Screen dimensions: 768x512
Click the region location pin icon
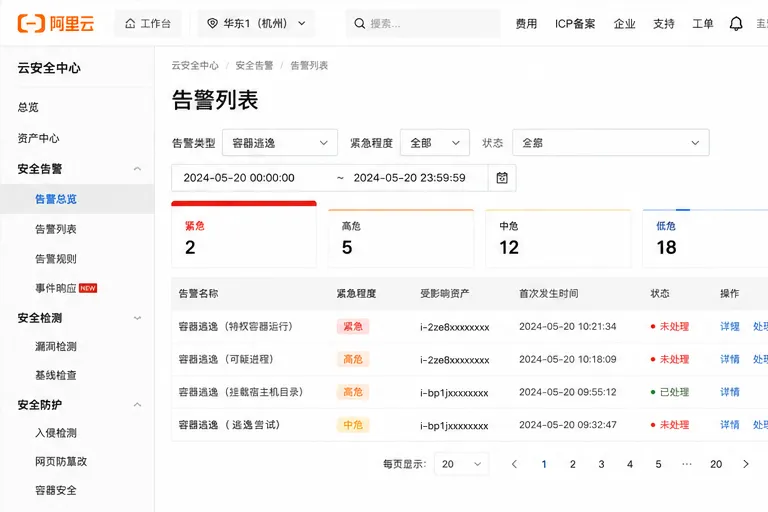pyautogui.click(x=212, y=24)
